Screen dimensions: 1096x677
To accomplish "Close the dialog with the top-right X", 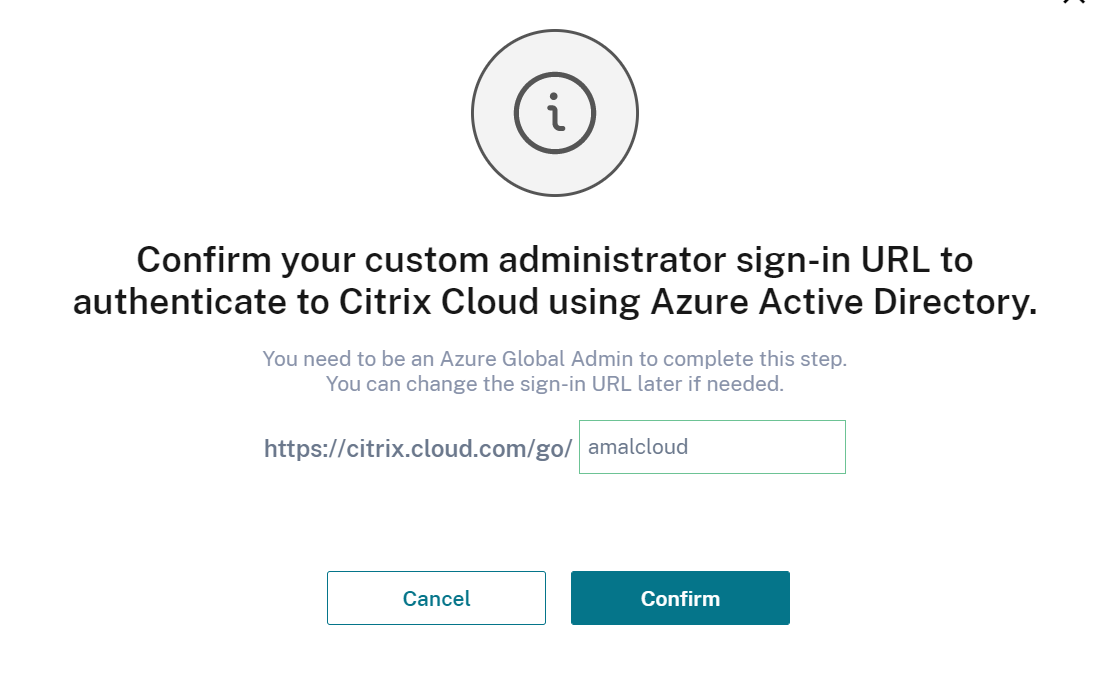I will (1074, 2).
